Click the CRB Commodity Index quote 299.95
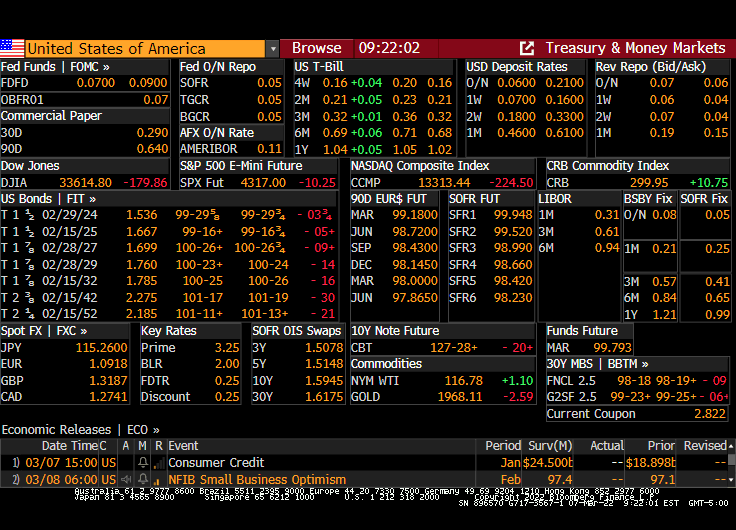Image resolution: width=736 pixels, height=530 pixels. pyautogui.click(x=649, y=183)
